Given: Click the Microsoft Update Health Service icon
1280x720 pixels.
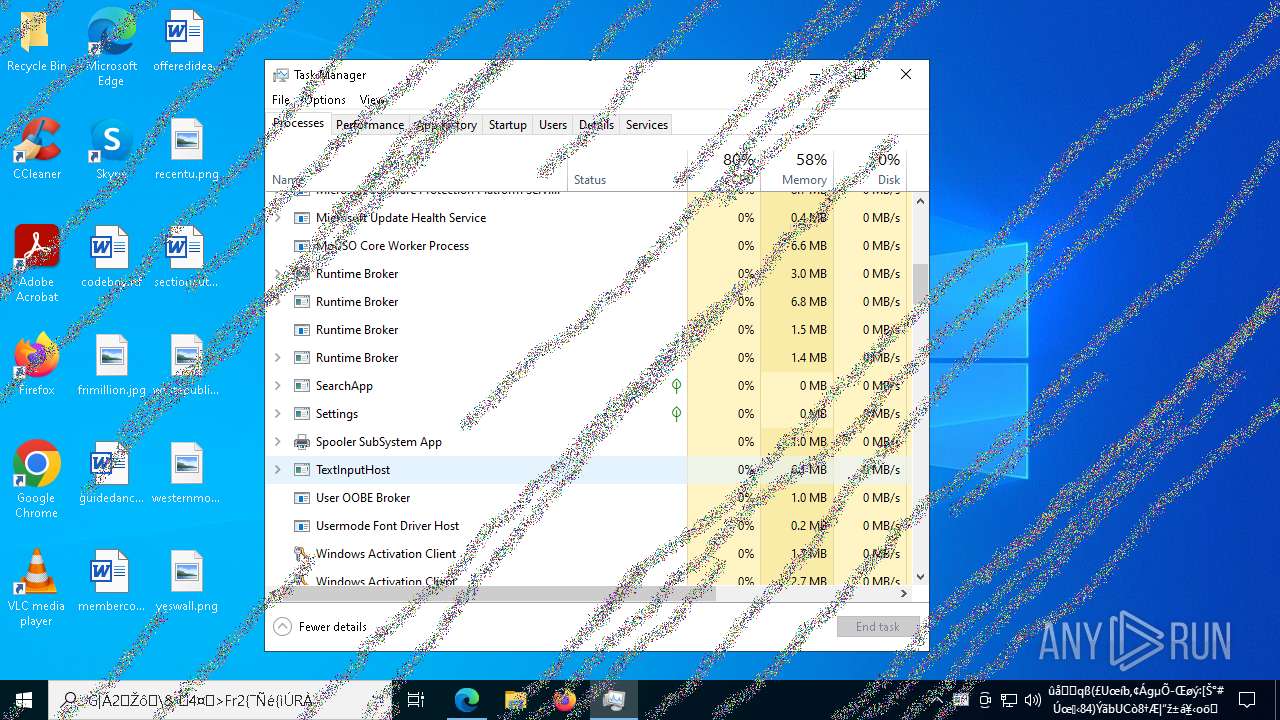Looking at the screenshot, I should 302,218.
